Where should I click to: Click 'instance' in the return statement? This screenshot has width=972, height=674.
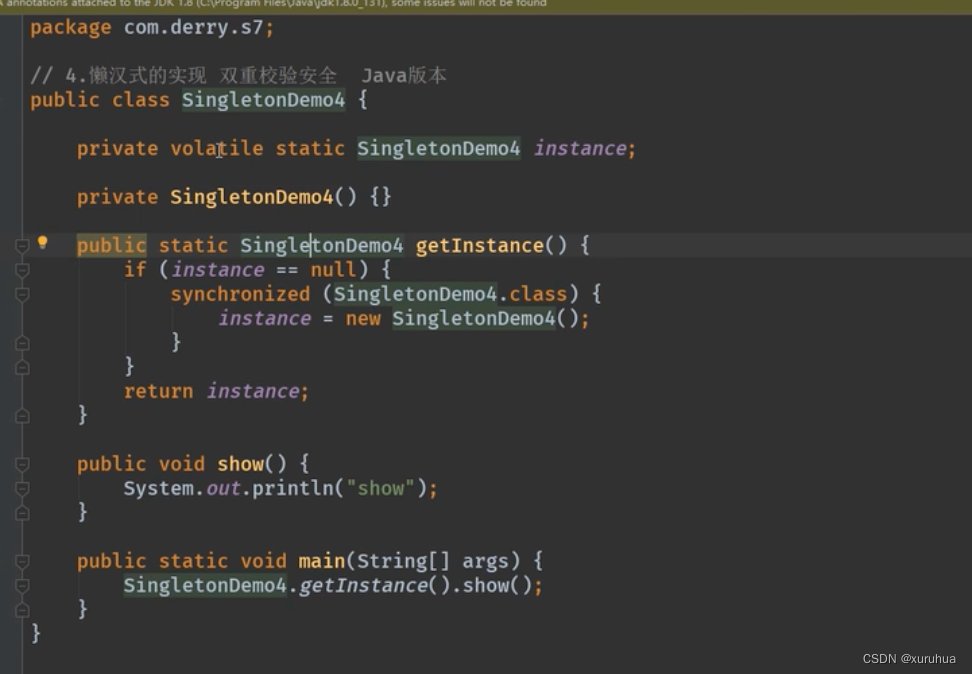(253, 392)
